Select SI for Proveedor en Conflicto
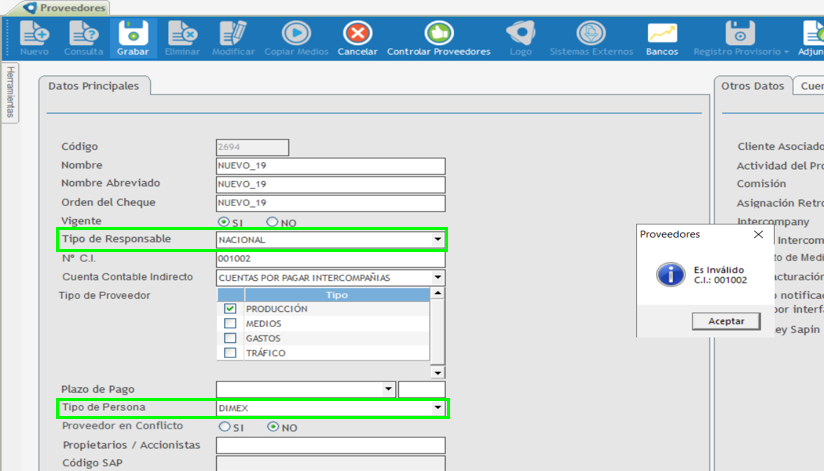The image size is (824, 471). pyautogui.click(x=224, y=427)
